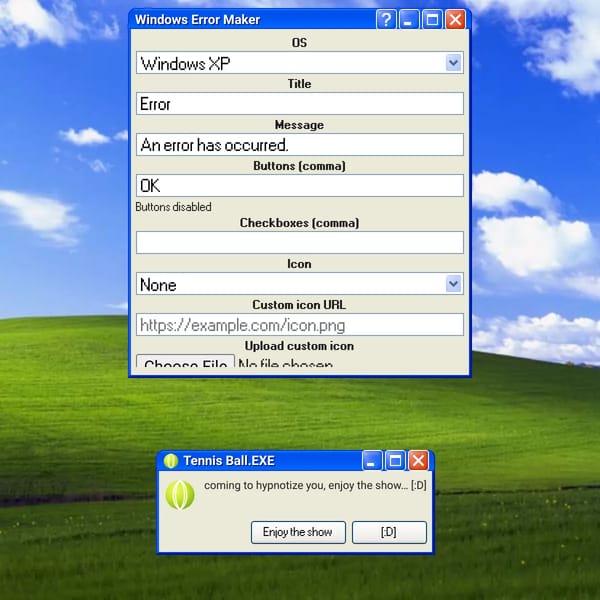Open the help button in Windows Error Maker

coord(386,19)
